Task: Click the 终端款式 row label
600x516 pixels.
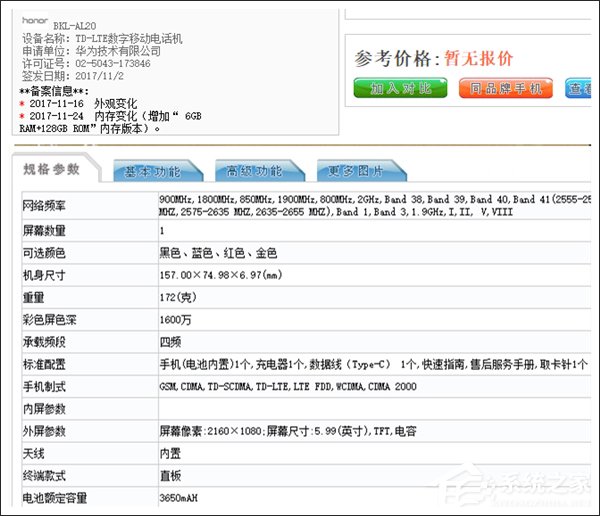Action: tap(44, 476)
